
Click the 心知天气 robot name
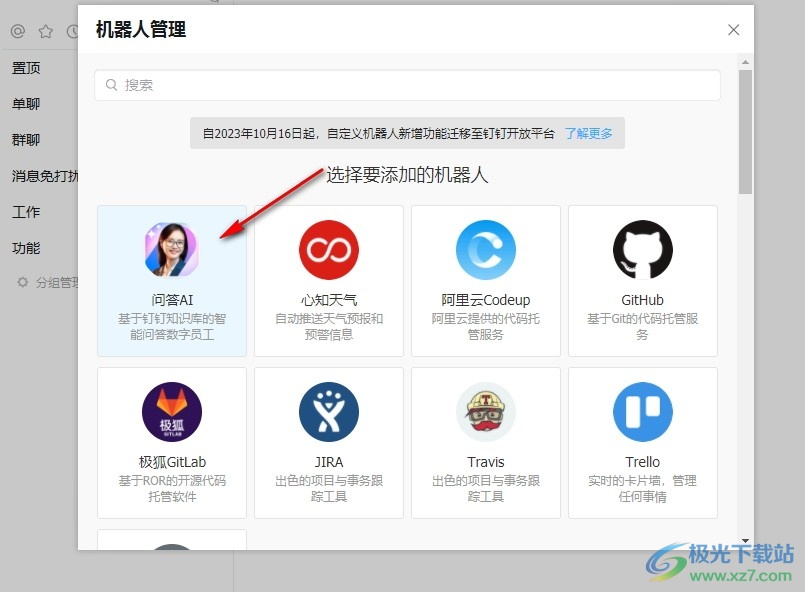[x=329, y=300]
